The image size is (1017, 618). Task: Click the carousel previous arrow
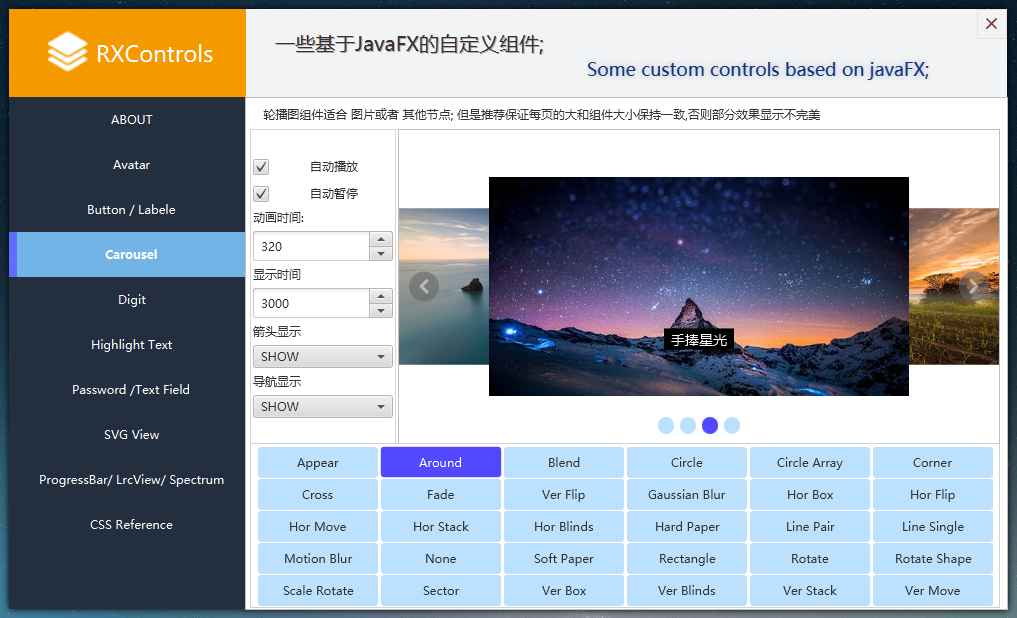(x=424, y=287)
